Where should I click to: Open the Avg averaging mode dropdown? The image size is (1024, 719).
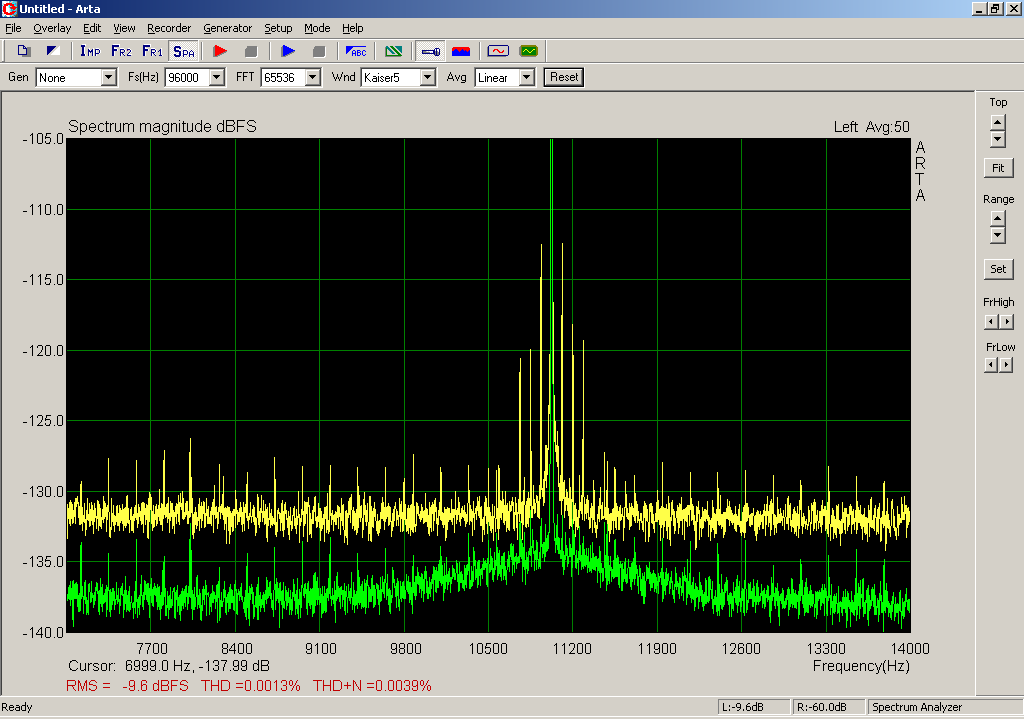pyautogui.click(x=526, y=78)
